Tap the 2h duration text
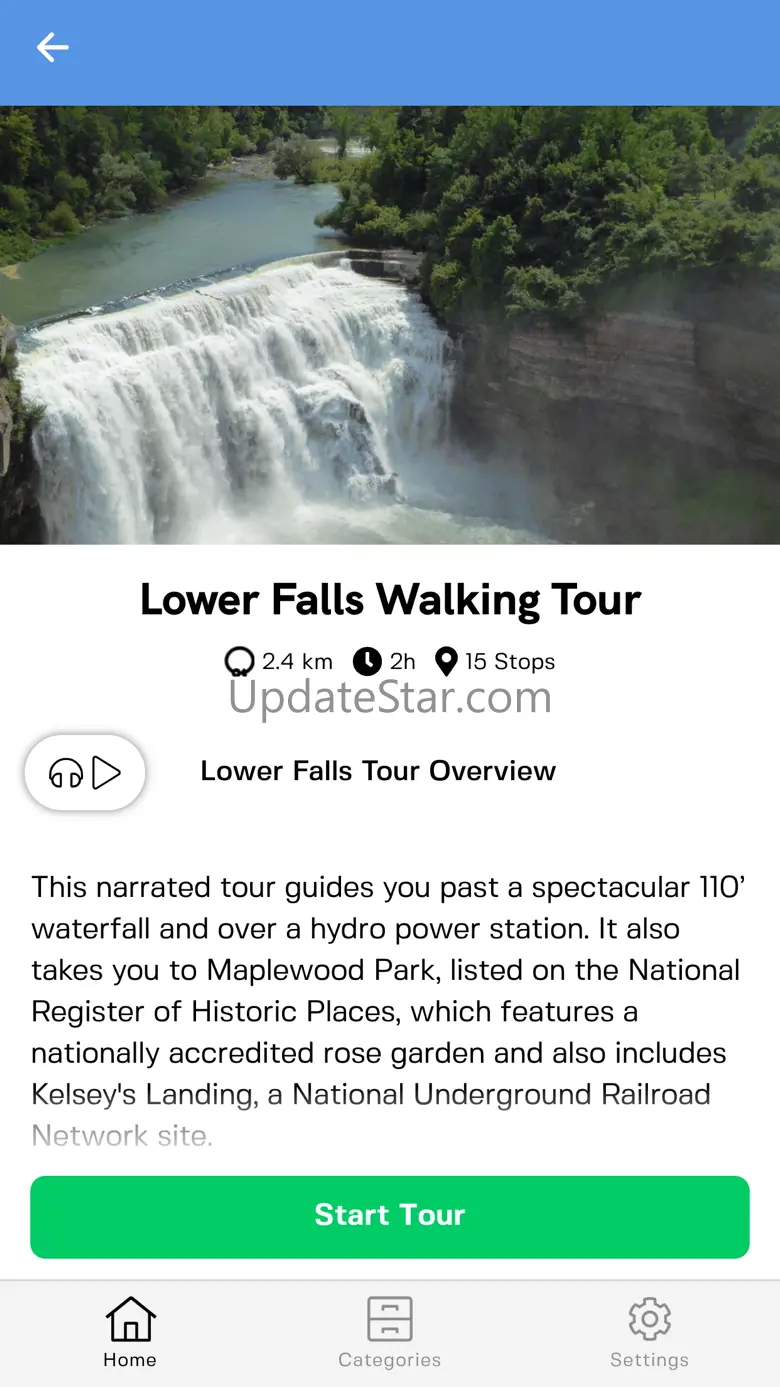This screenshot has height=1387, width=780. (x=402, y=662)
